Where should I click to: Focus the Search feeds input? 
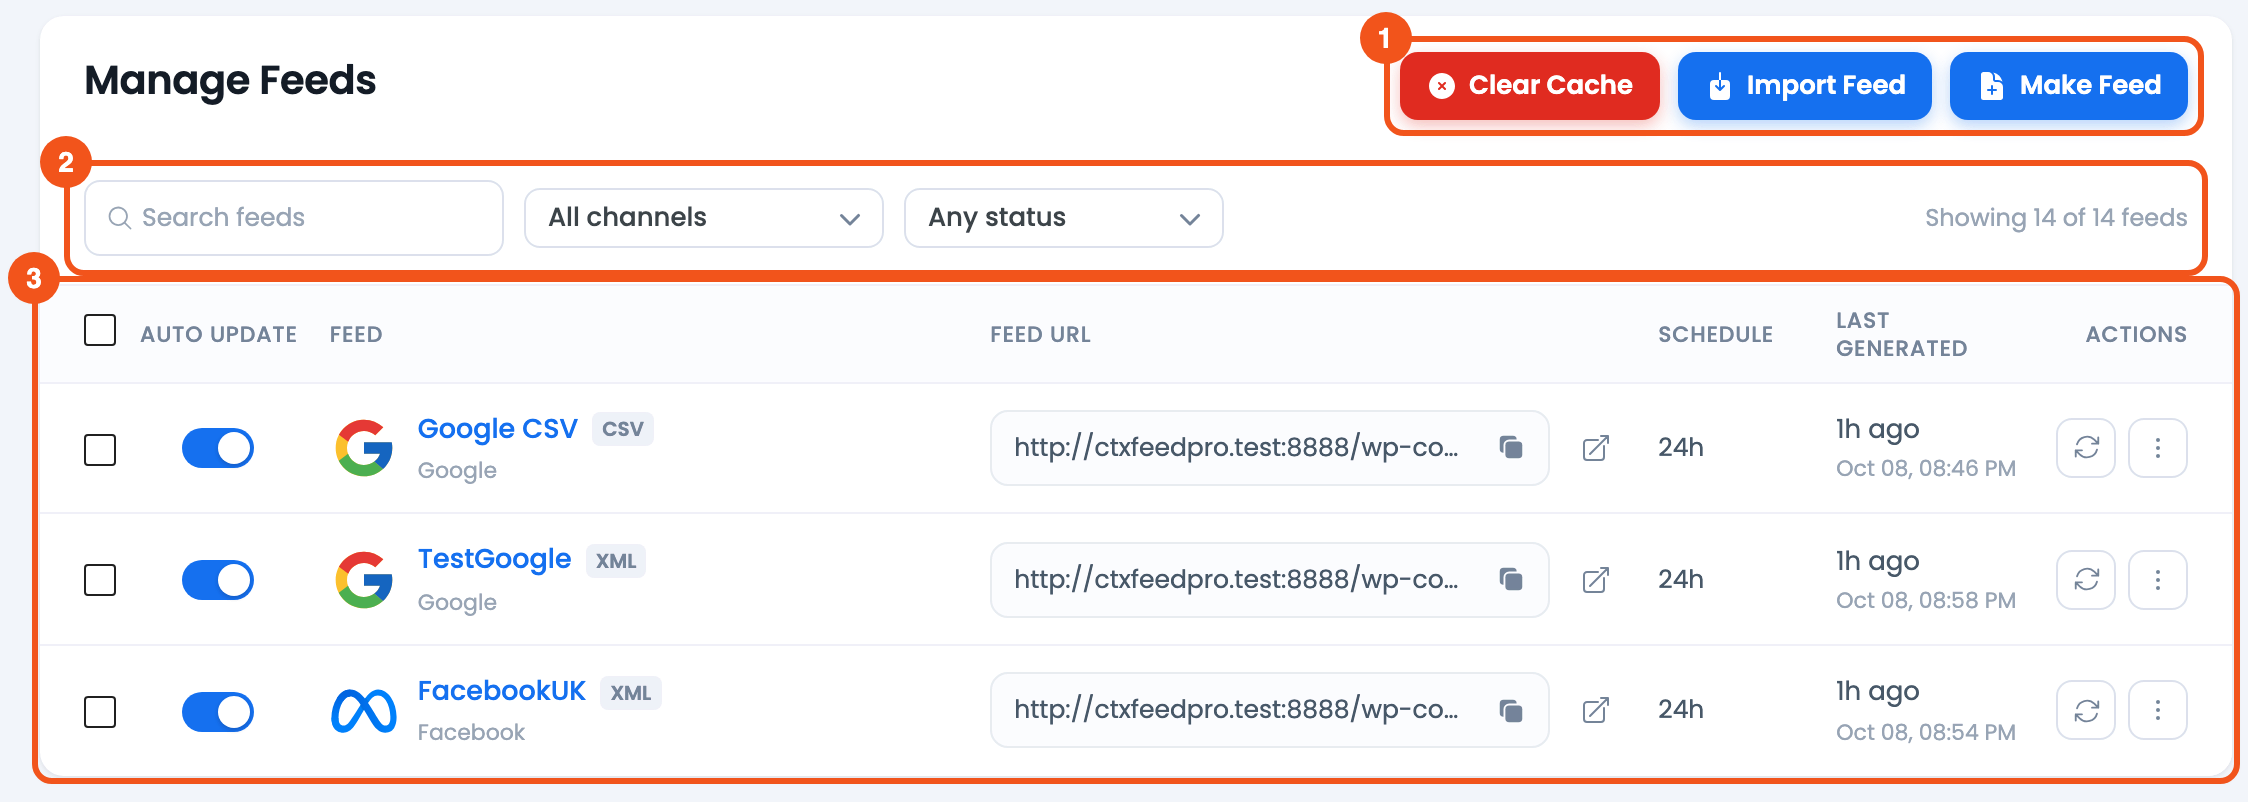click(294, 218)
